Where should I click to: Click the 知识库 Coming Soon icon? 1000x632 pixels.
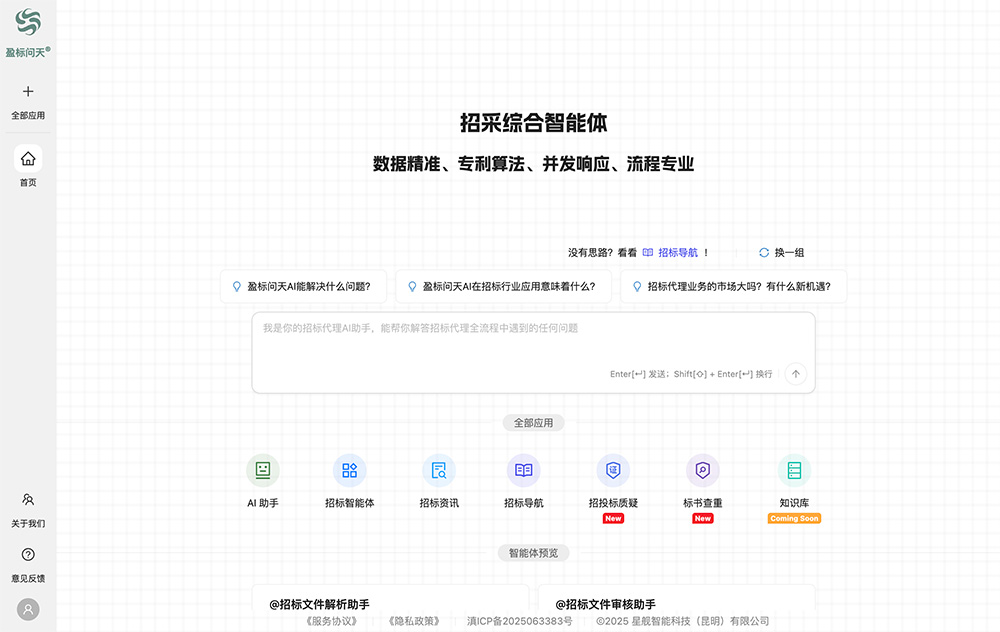793,470
